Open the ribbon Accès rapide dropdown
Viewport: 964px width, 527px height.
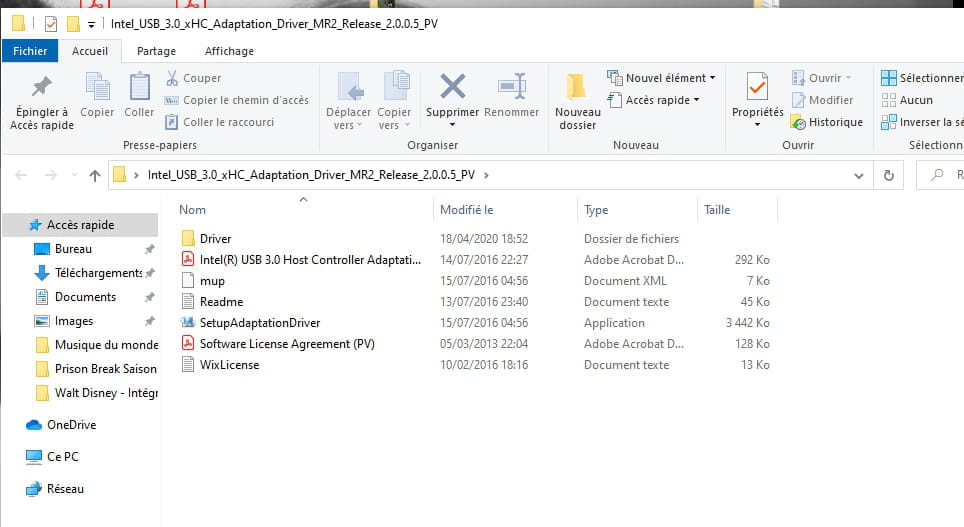pos(654,100)
